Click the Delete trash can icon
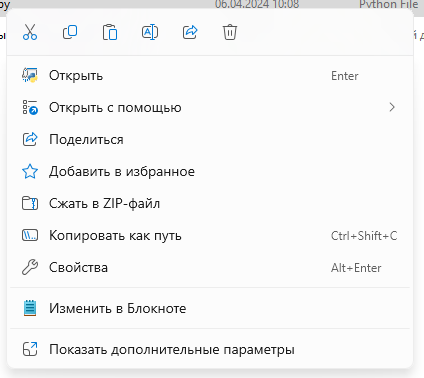The width and height of the screenshot is (424, 378). [230, 32]
